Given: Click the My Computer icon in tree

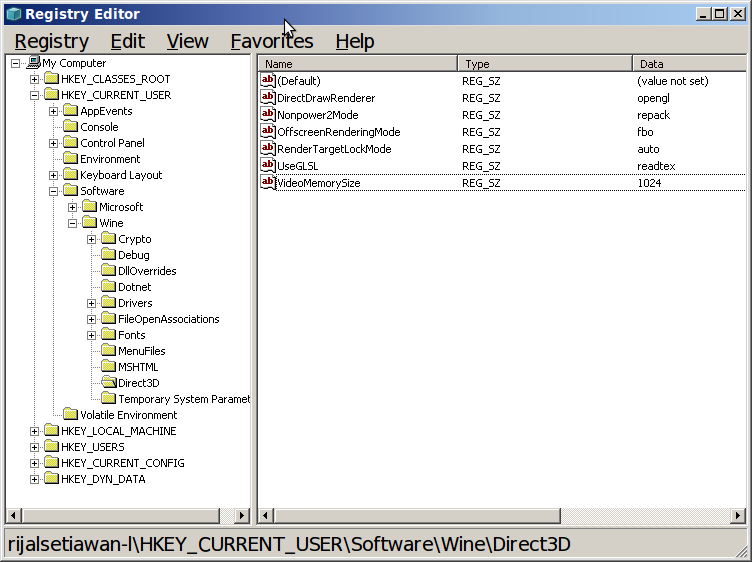Looking at the screenshot, I should tap(34, 63).
